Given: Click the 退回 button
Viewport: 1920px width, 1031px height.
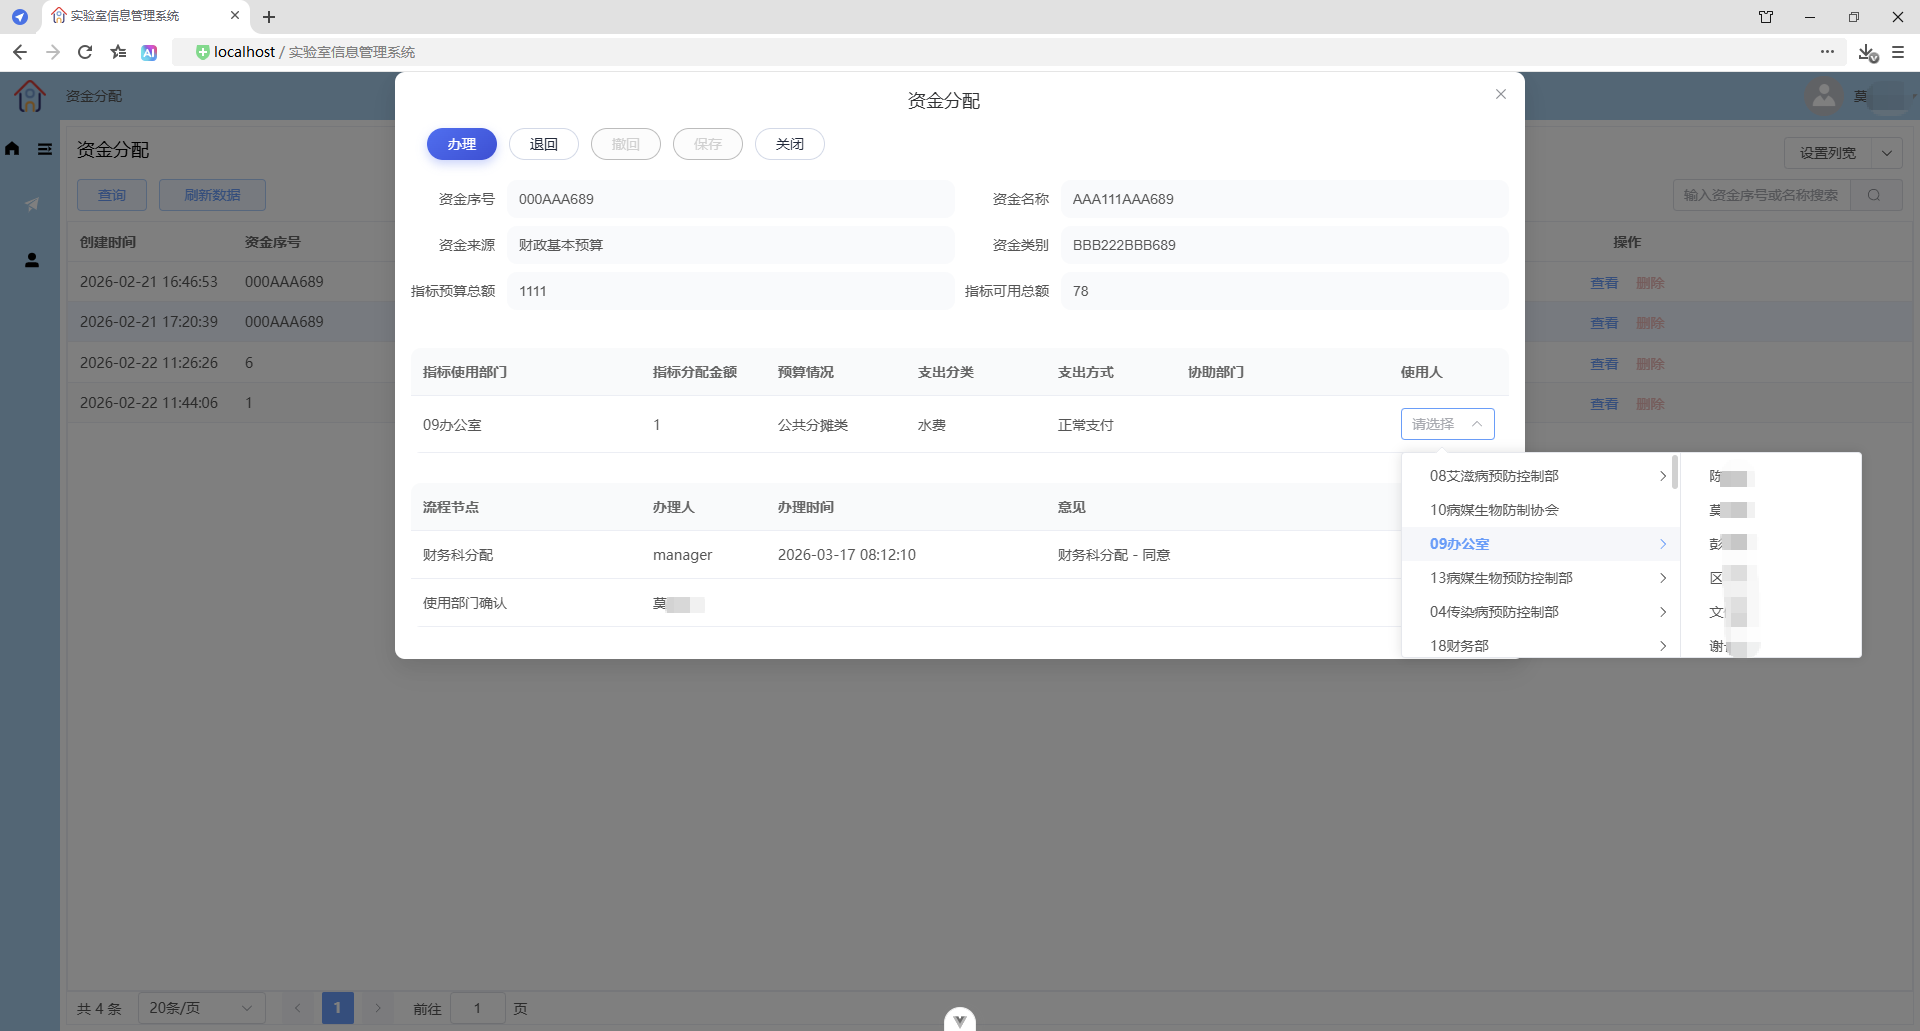Looking at the screenshot, I should point(544,144).
